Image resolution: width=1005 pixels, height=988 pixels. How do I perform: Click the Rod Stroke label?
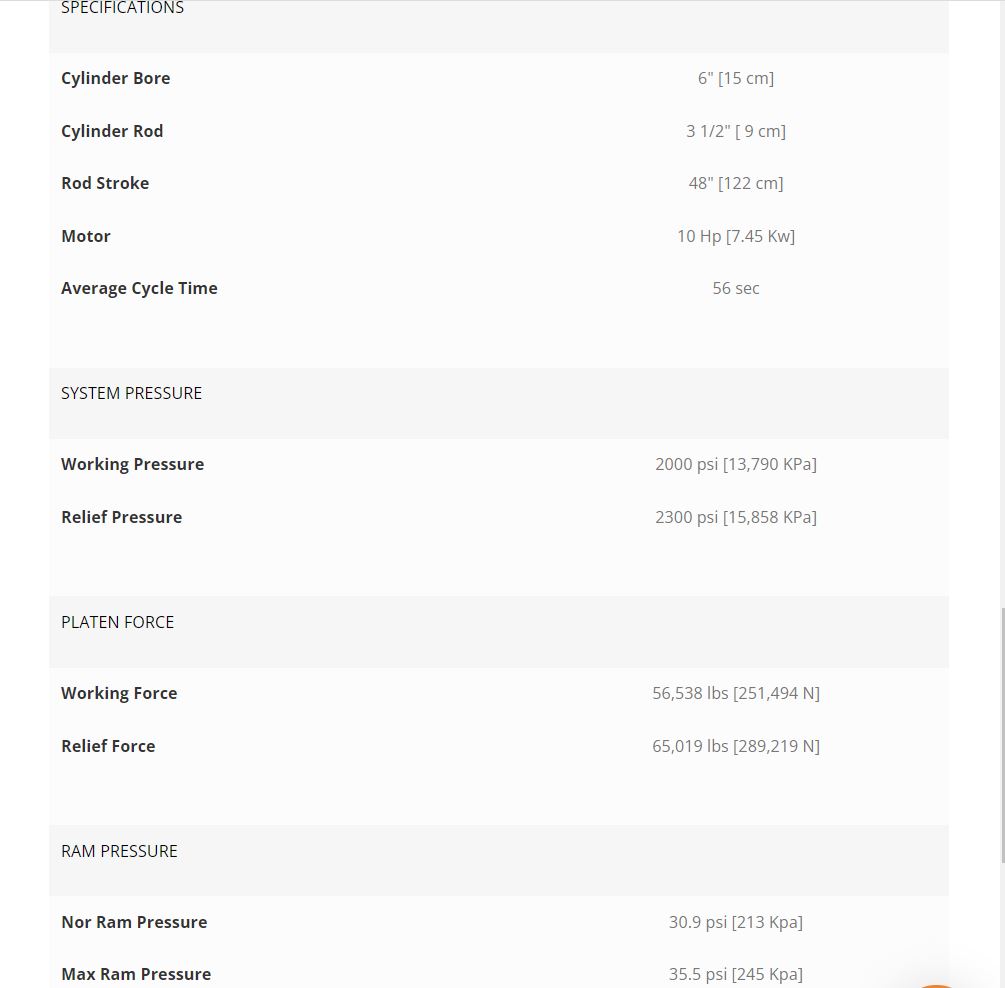105,183
